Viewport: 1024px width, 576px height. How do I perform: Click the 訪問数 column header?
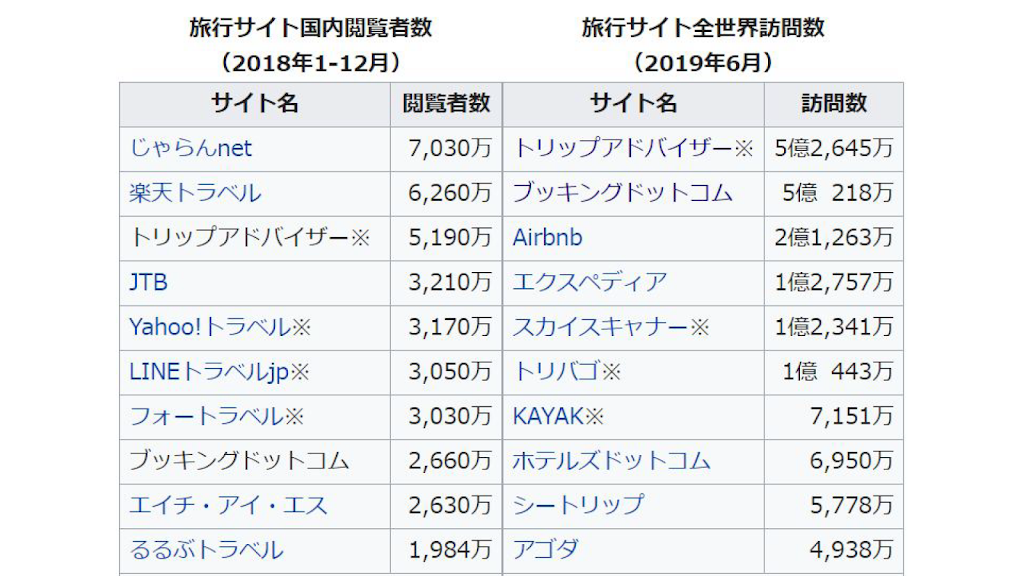click(834, 104)
